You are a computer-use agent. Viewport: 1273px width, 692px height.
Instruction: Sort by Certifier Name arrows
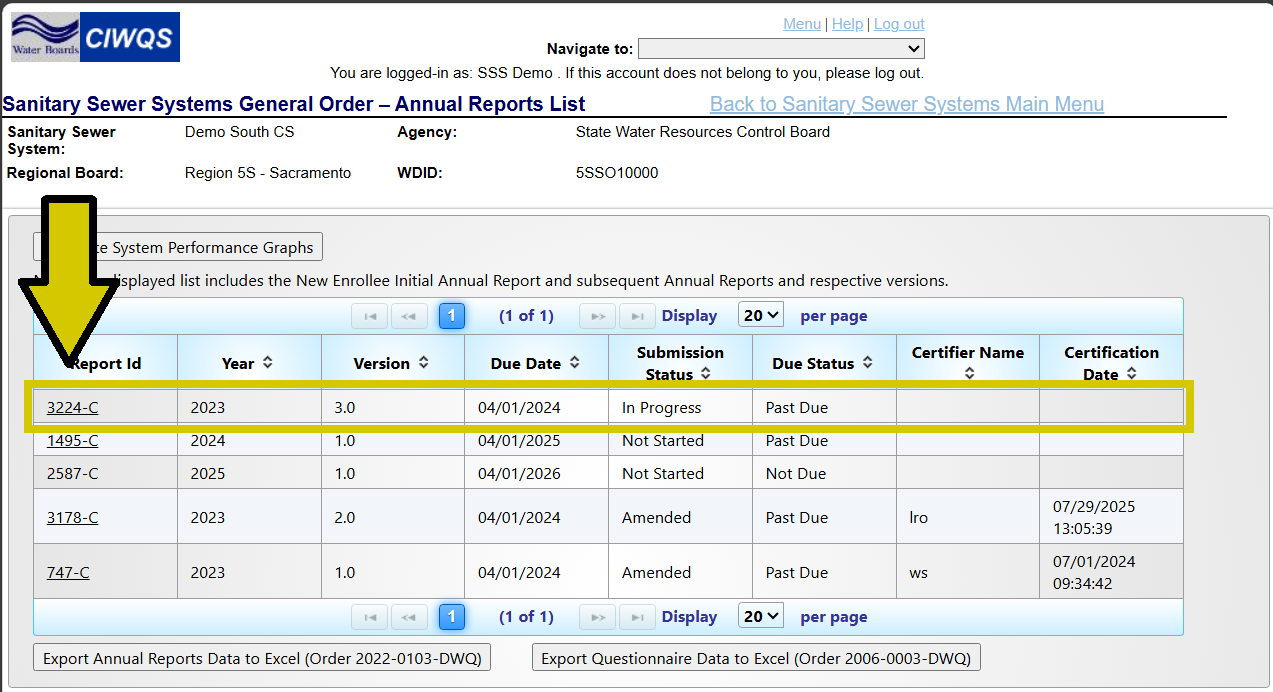[968, 374]
